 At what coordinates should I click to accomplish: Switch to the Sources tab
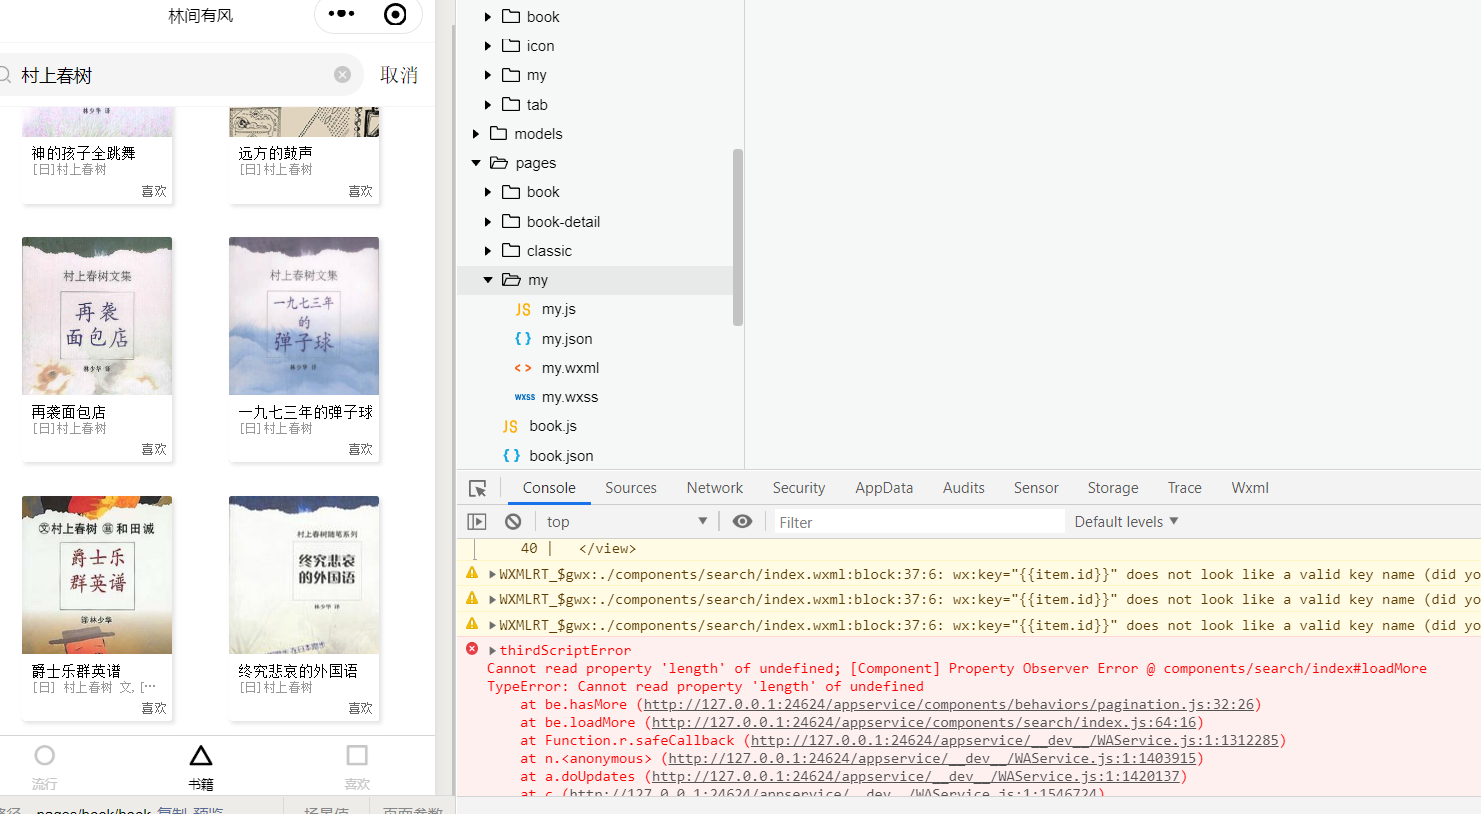pyautogui.click(x=631, y=488)
